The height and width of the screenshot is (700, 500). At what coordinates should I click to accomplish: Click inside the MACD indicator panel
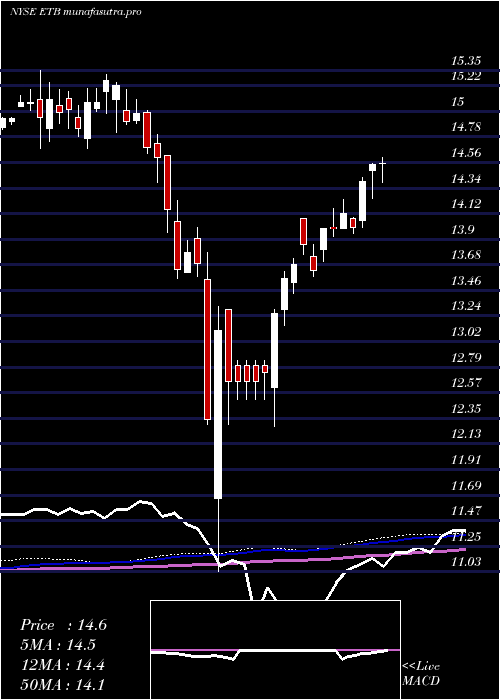click(275, 650)
